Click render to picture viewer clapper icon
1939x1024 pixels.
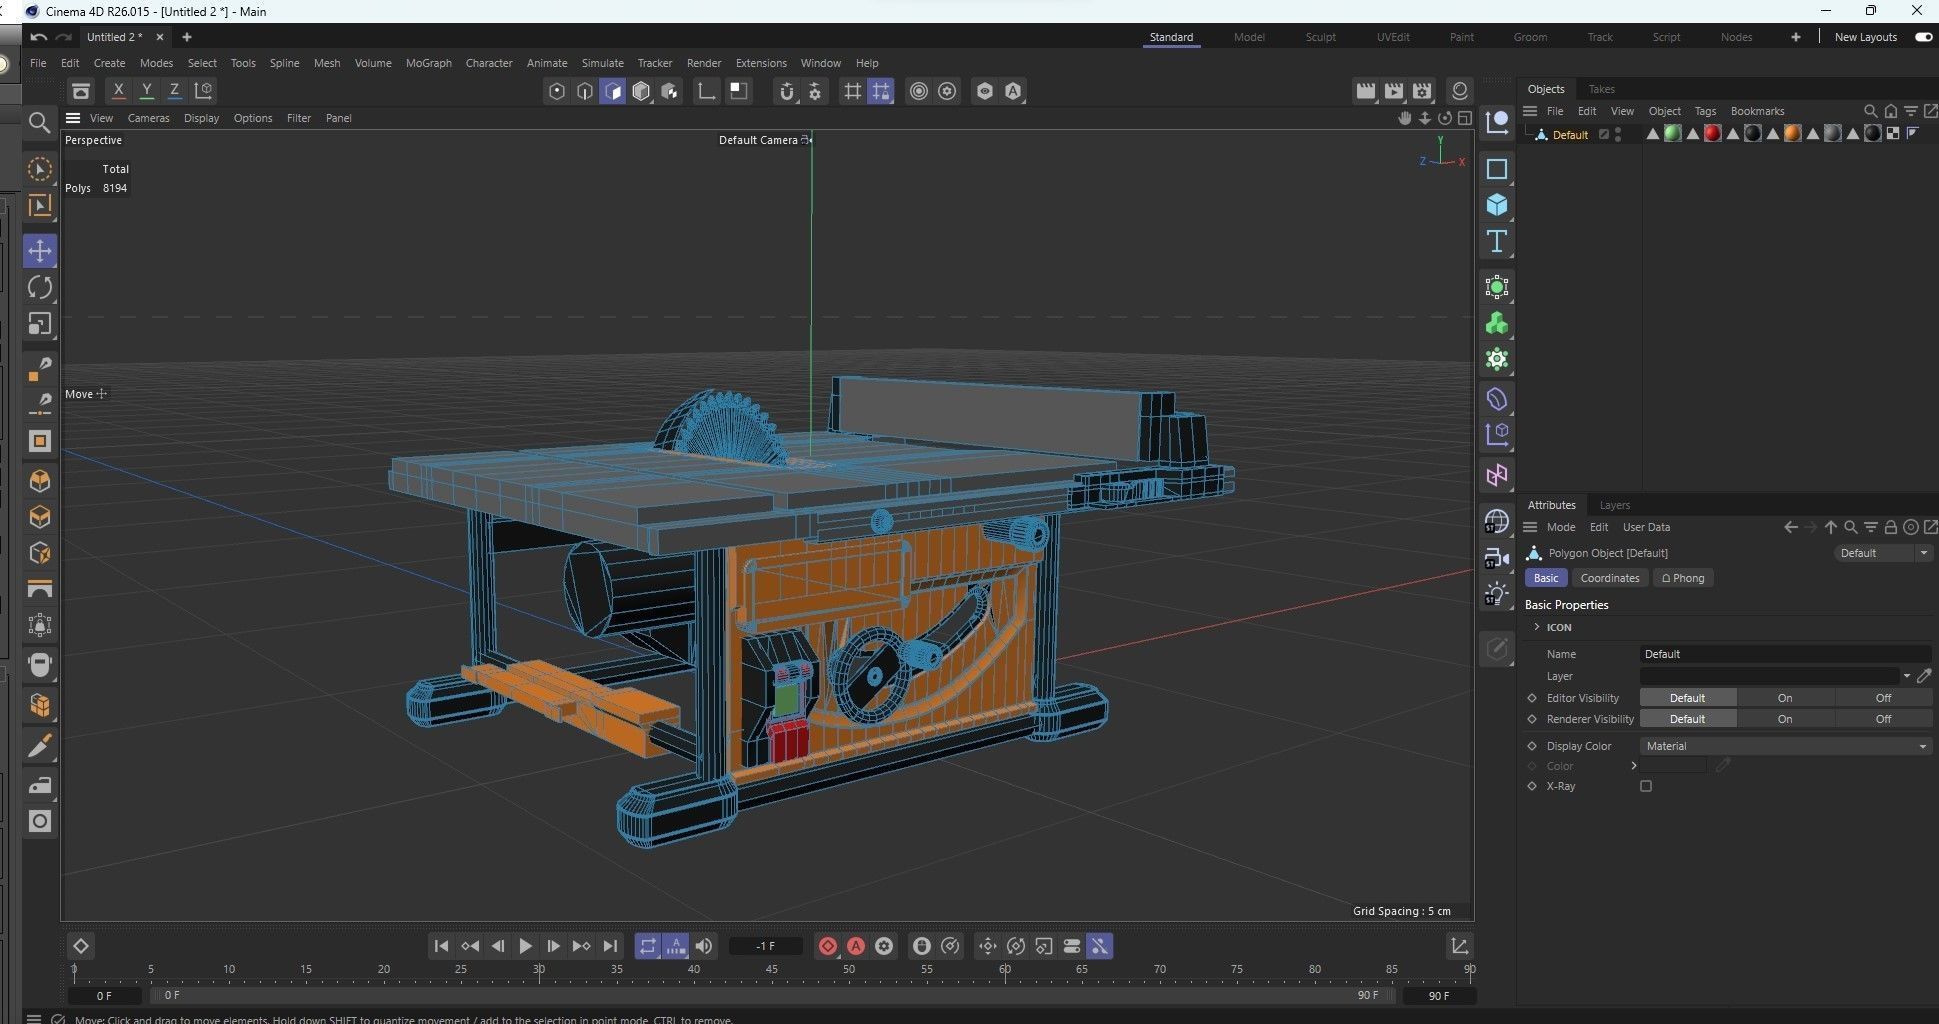[x=1394, y=91]
